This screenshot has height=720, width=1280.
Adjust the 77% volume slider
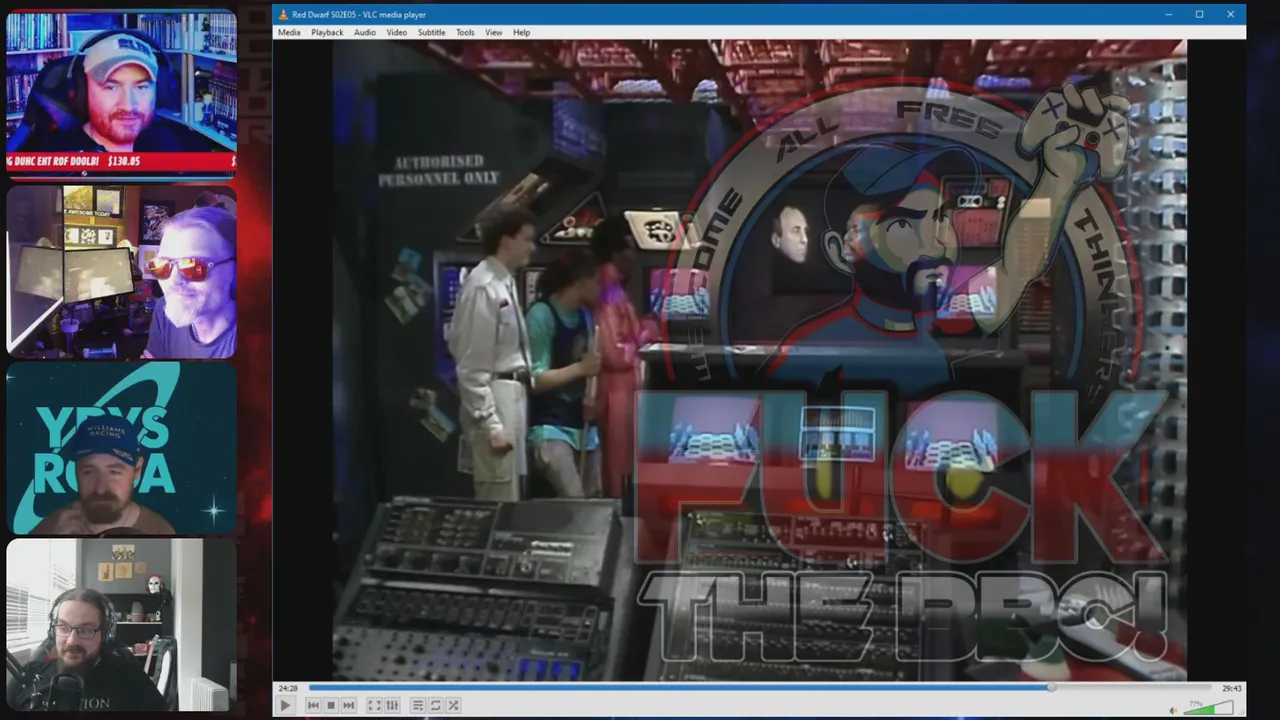point(1209,709)
